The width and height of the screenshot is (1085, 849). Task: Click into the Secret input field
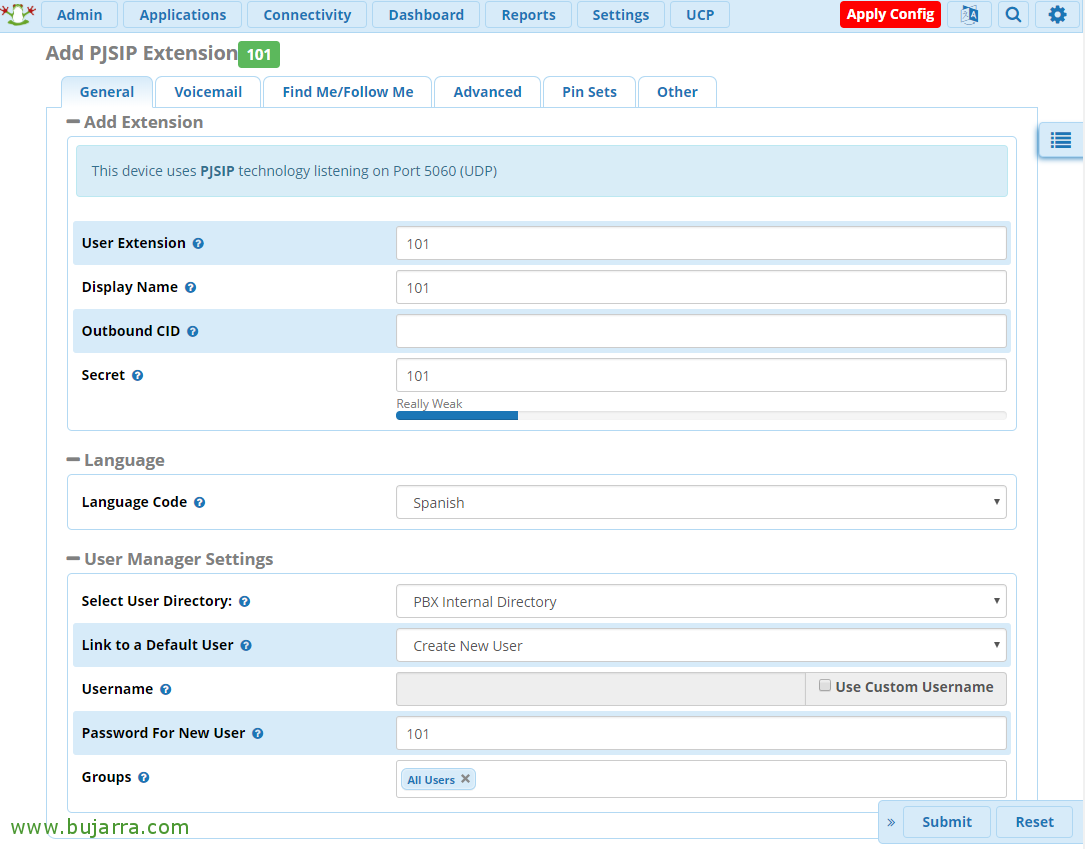[701, 376]
